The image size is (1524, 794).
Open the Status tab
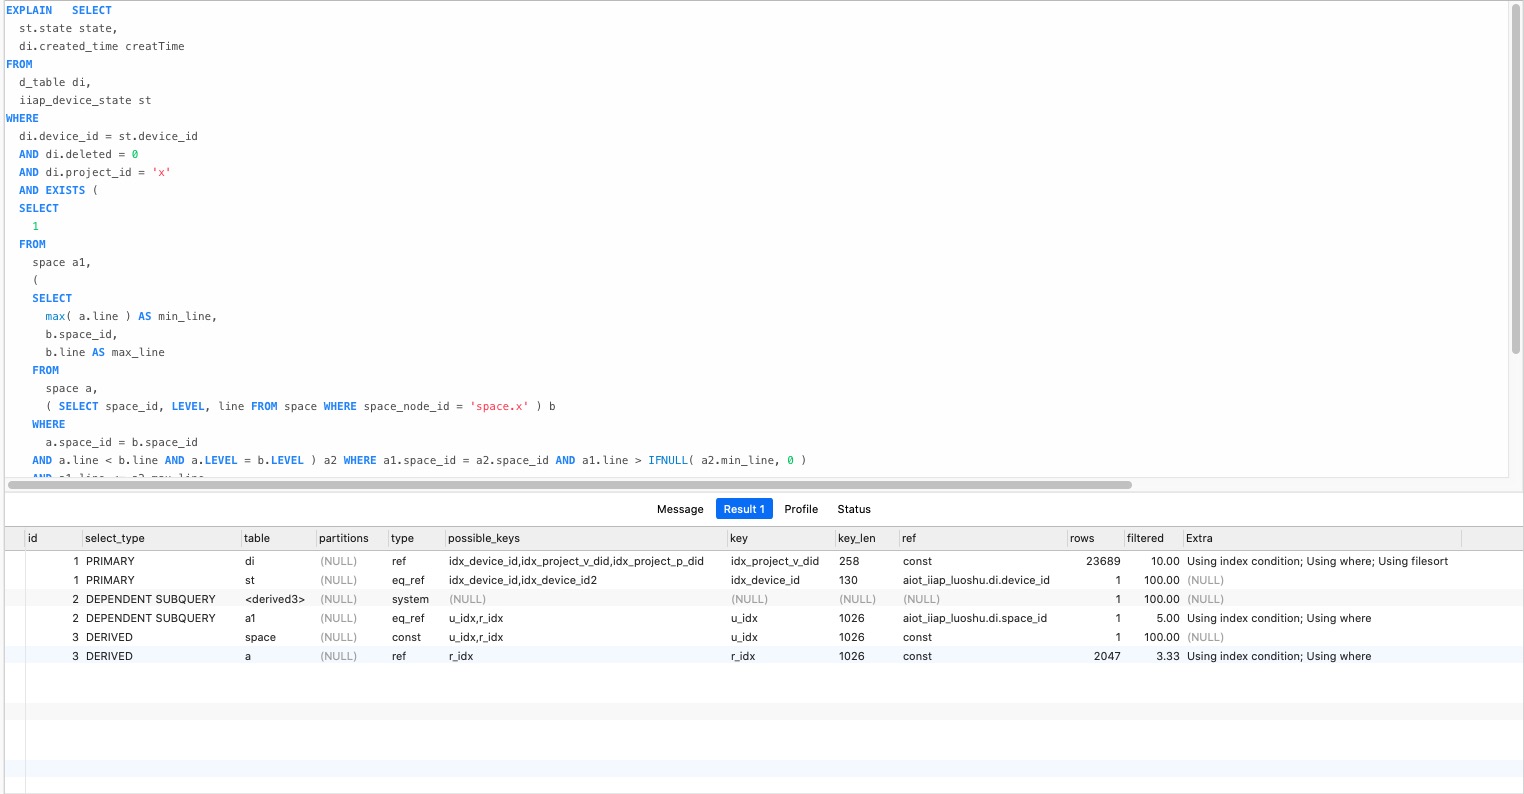point(854,509)
